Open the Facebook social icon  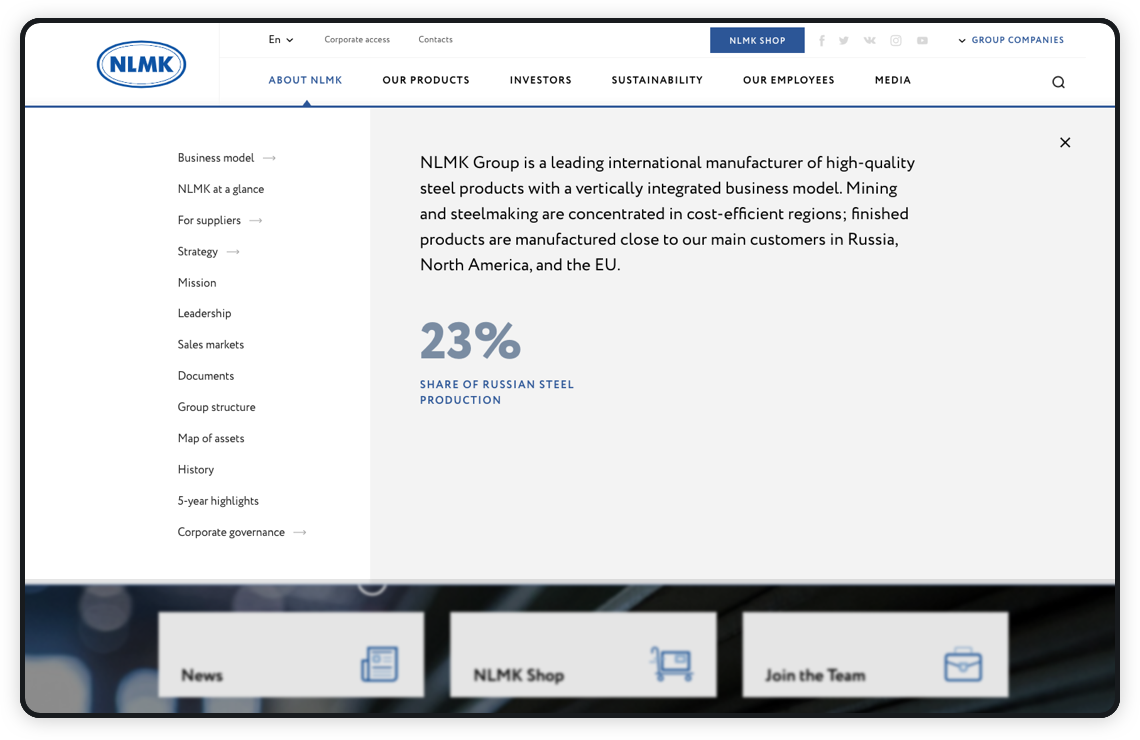822,41
